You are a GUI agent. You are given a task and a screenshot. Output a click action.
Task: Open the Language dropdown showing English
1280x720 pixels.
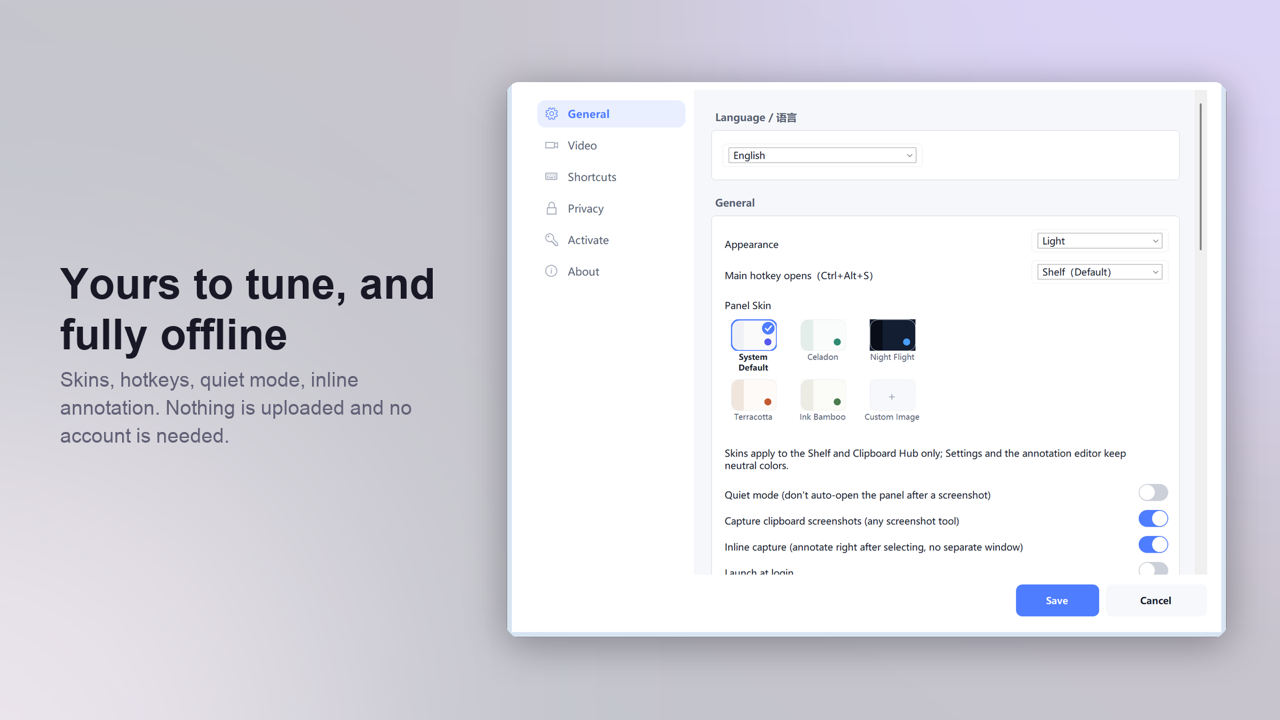[x=822, y=155]
